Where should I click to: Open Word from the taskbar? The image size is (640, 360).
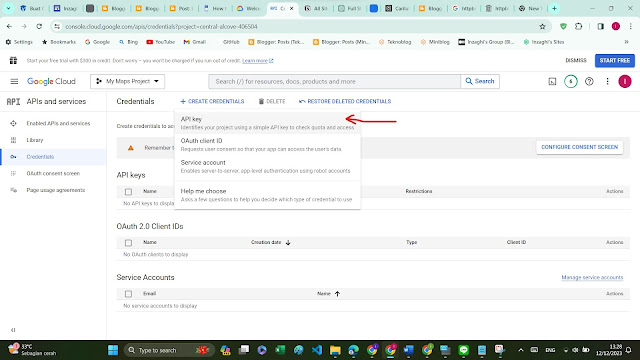click(409, 350)
